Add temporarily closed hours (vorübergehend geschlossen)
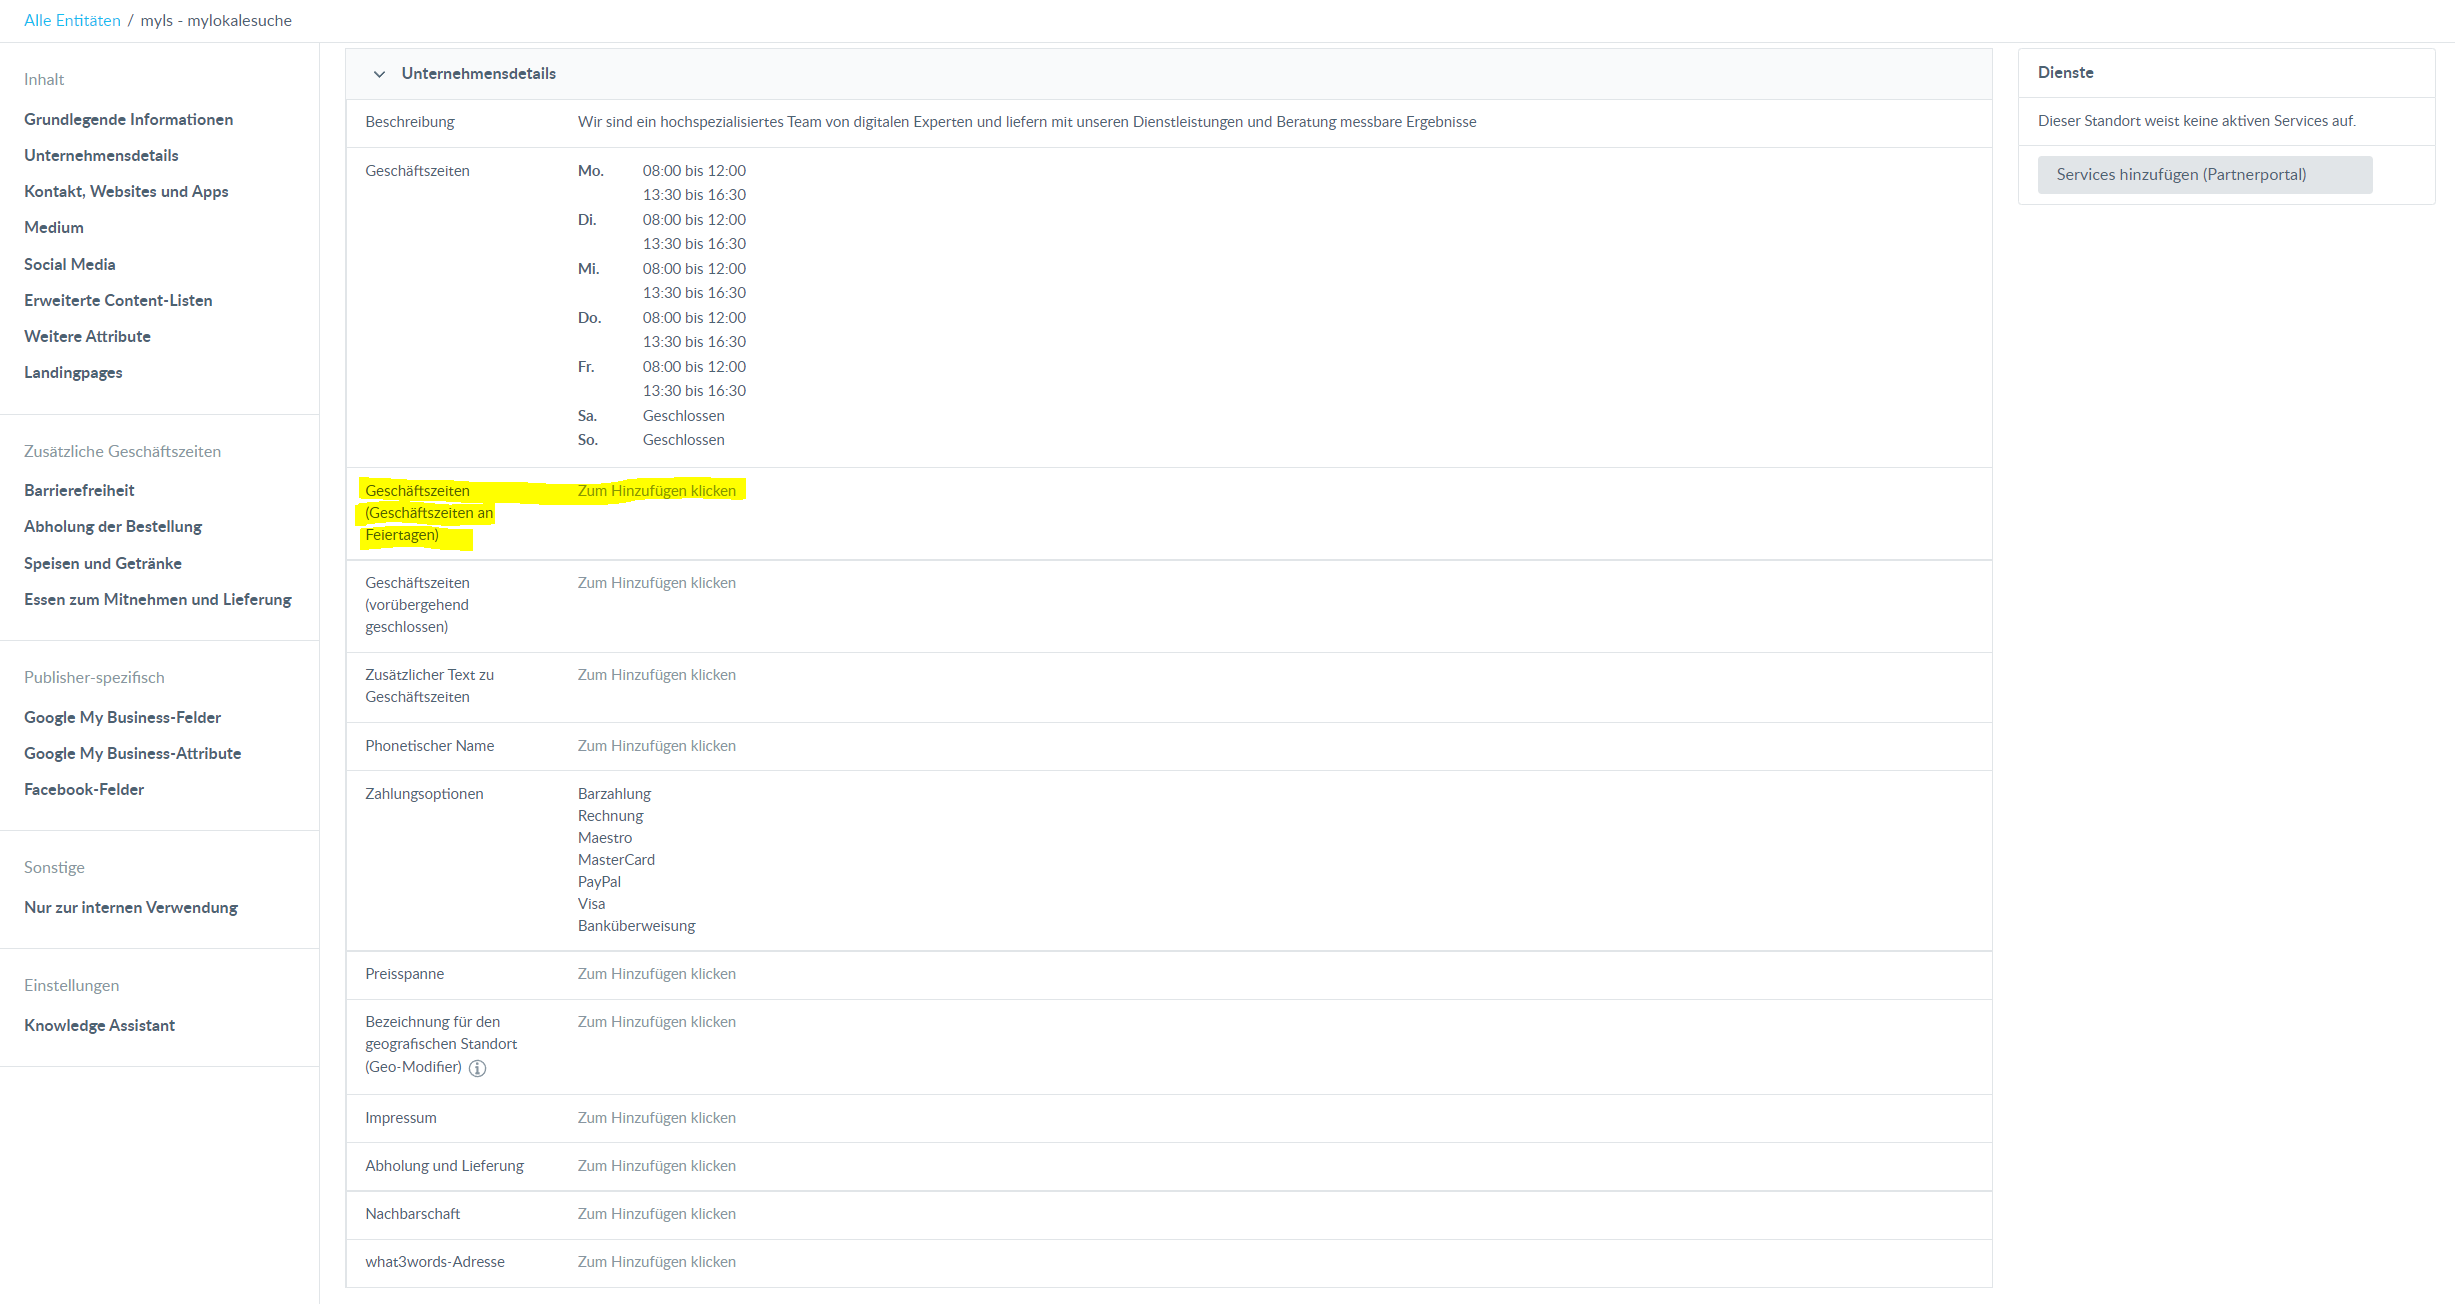2455x1304 pixels. pyautogui.click(x=656, y=583)
